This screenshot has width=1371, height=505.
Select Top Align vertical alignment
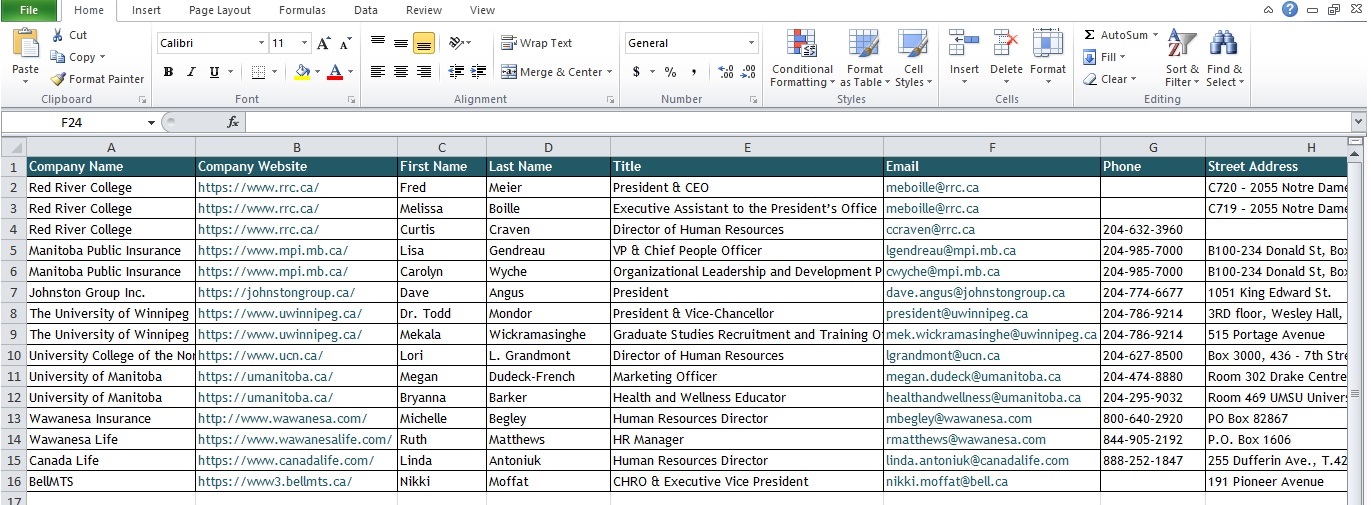pyautogui.click(x=378, y=43)
